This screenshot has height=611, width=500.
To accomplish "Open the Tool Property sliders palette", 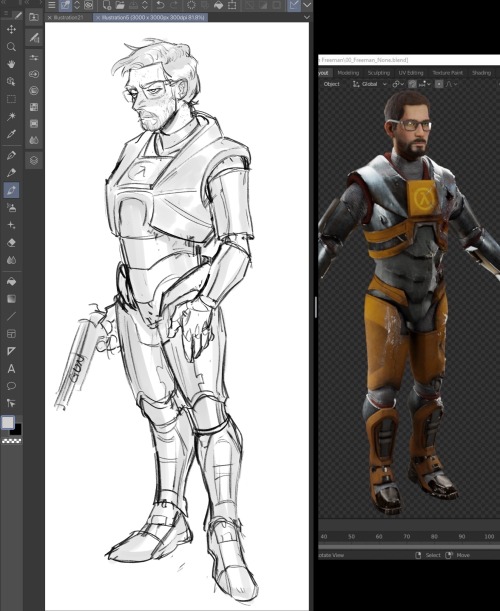I will [34, 58].
